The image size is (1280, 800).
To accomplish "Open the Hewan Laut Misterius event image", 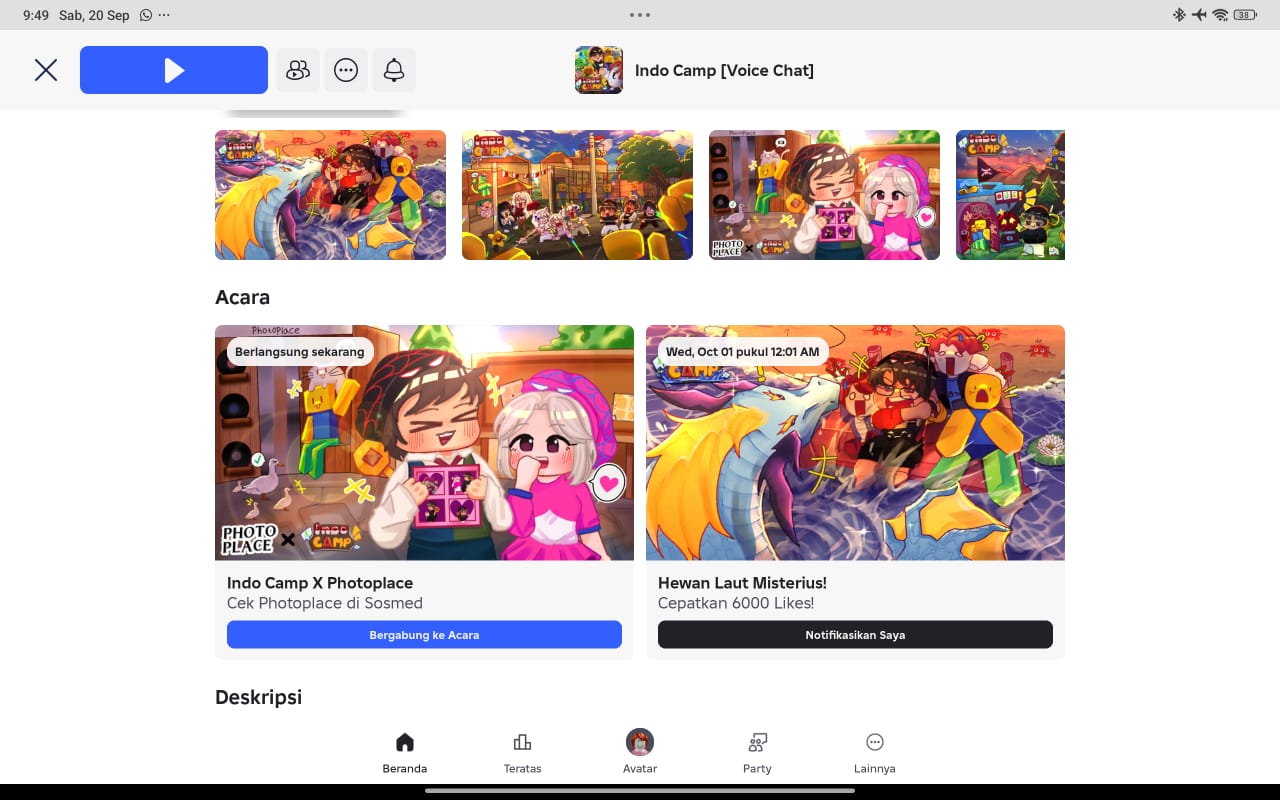I will [855, 442].
